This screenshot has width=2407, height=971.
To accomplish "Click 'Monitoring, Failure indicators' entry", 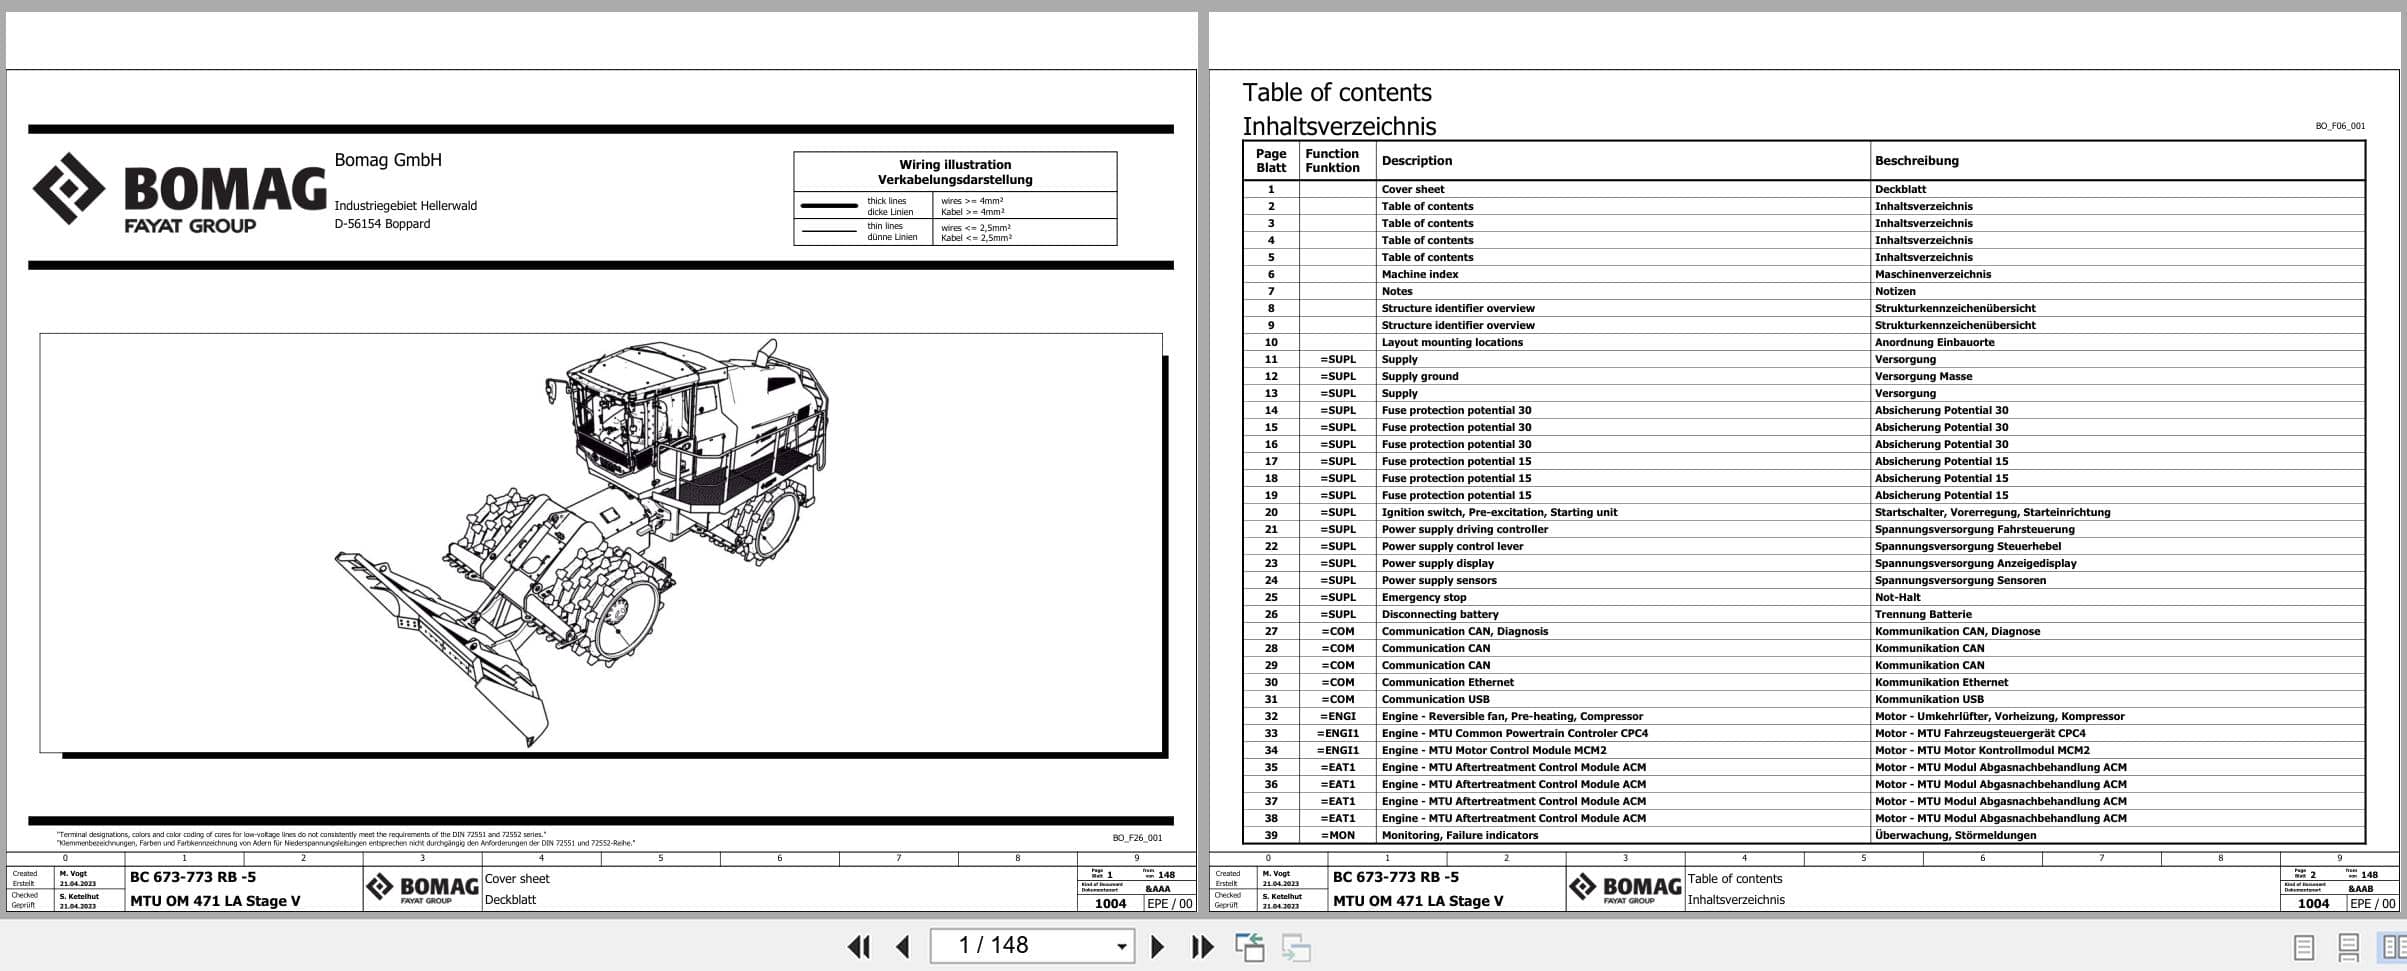I will [x=1460, y=835].
